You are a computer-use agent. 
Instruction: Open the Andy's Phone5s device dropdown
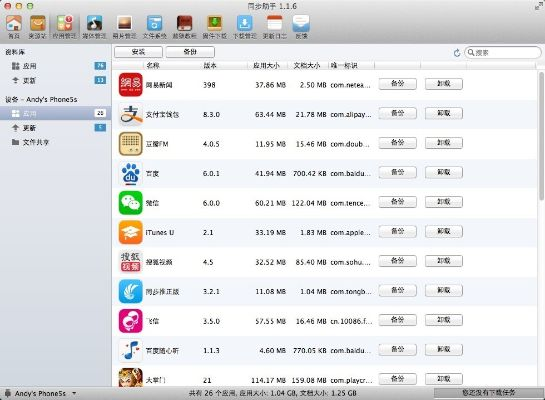point(40,393)
